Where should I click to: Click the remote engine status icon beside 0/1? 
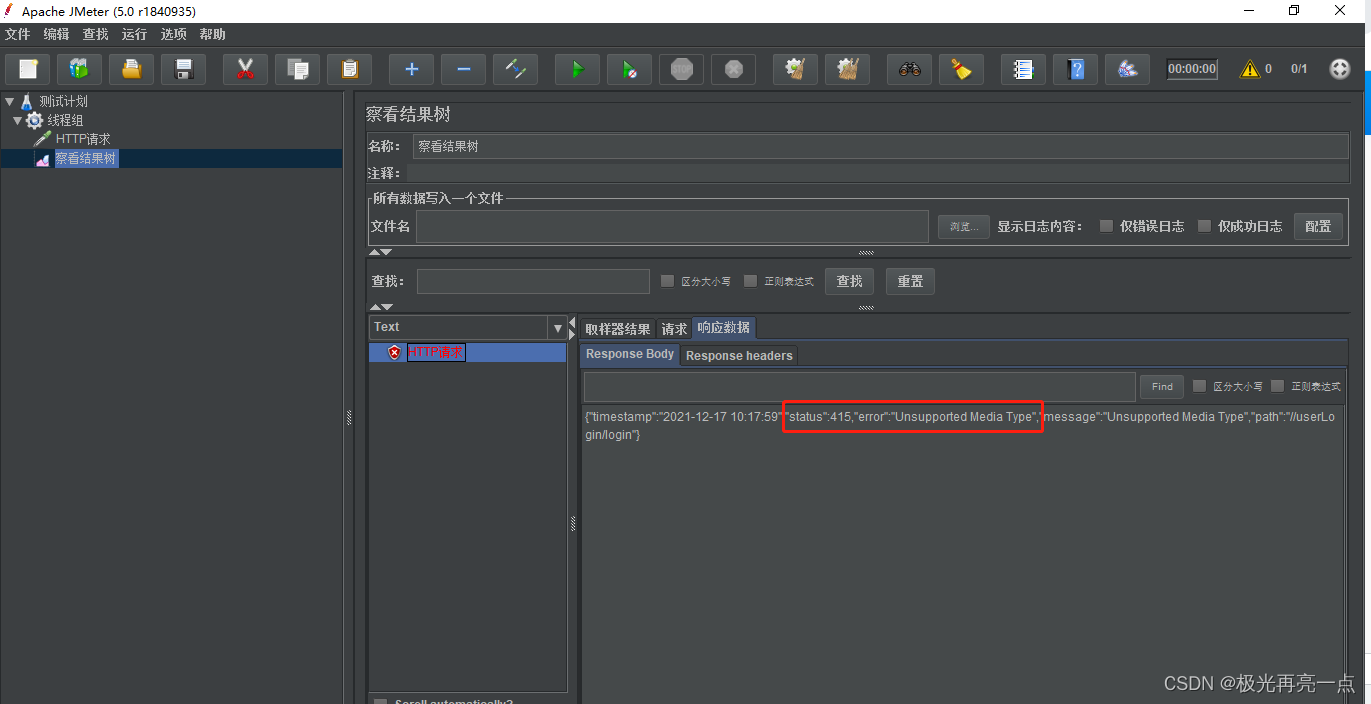coord(1340,69)
